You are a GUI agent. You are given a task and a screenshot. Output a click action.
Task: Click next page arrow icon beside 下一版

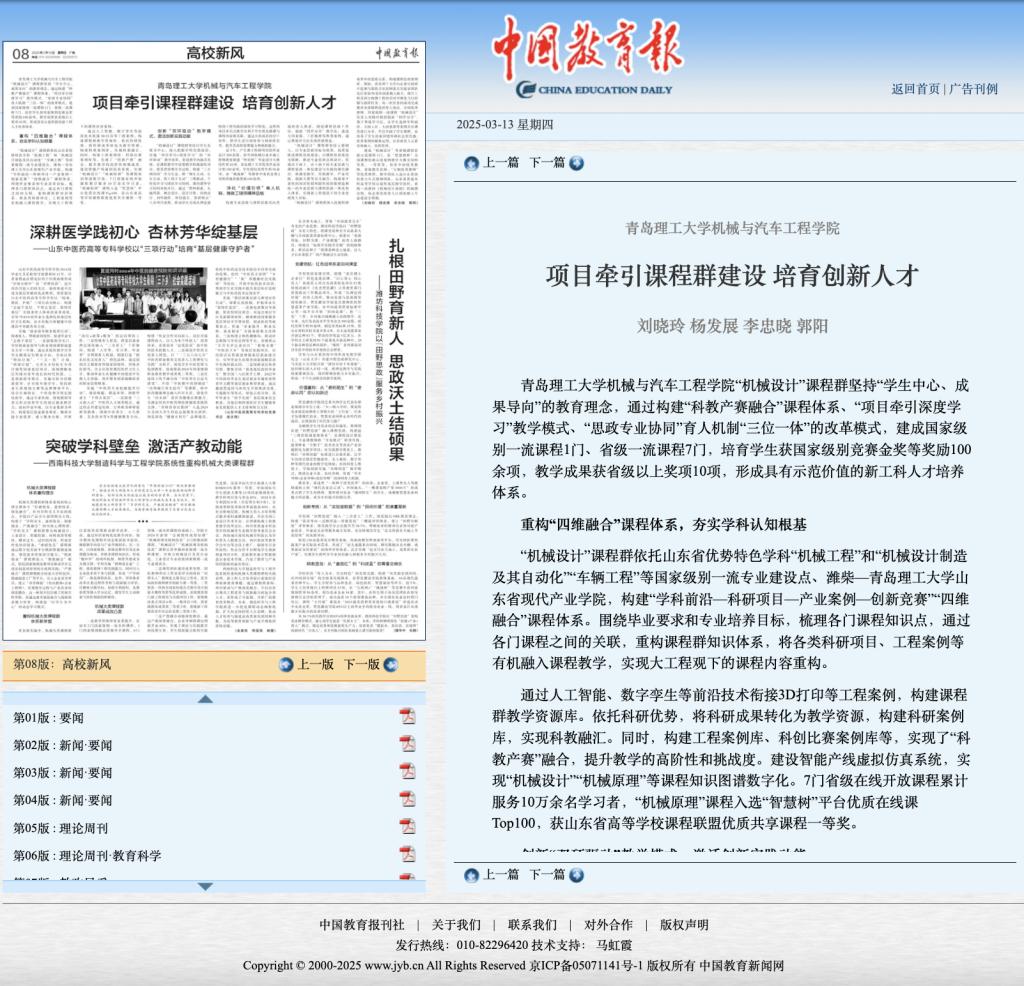coord(391,664)
